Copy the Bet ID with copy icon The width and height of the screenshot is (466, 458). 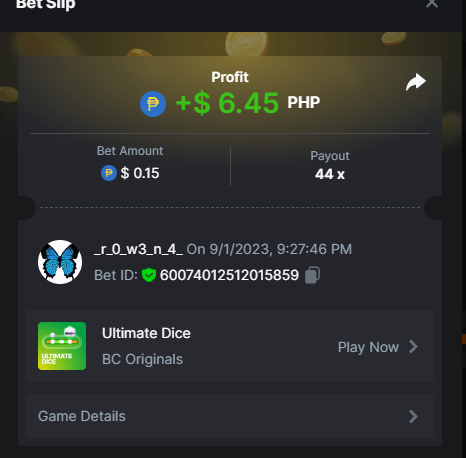pos(312,275)
